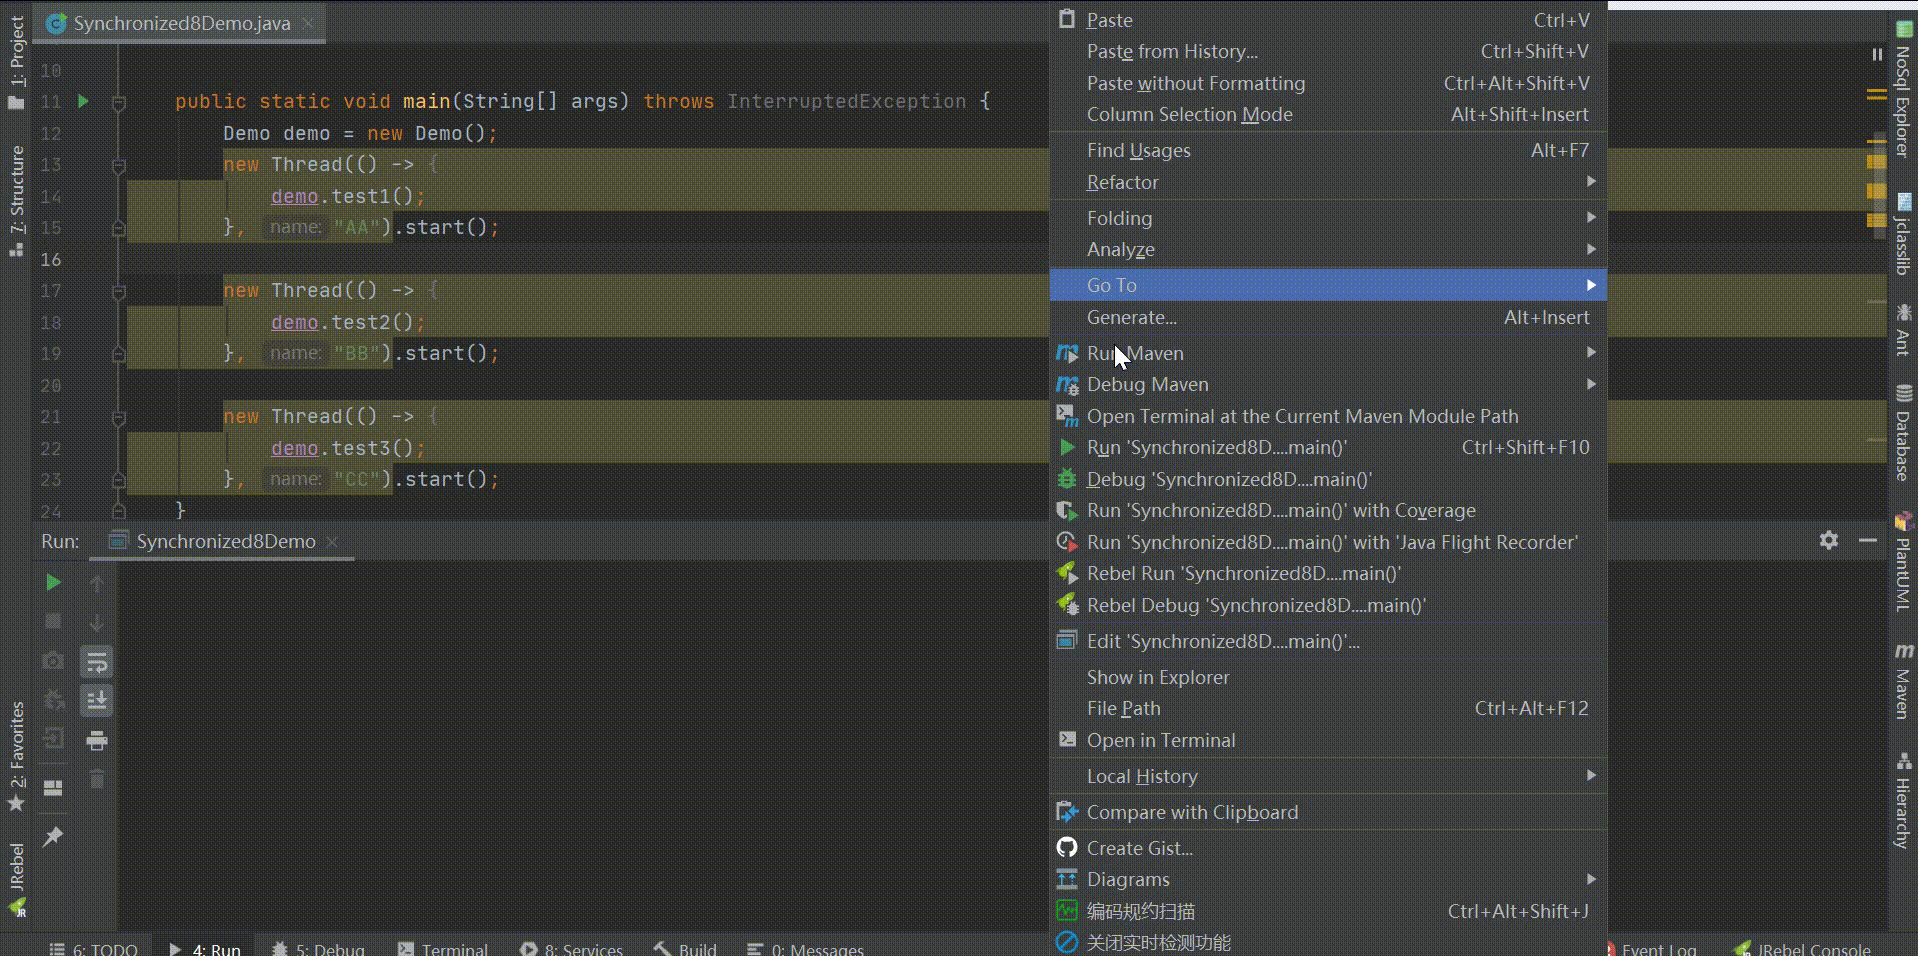Expand the Folding submenu arrow
Screen dimensions: 1918x956
point(1590,218)
